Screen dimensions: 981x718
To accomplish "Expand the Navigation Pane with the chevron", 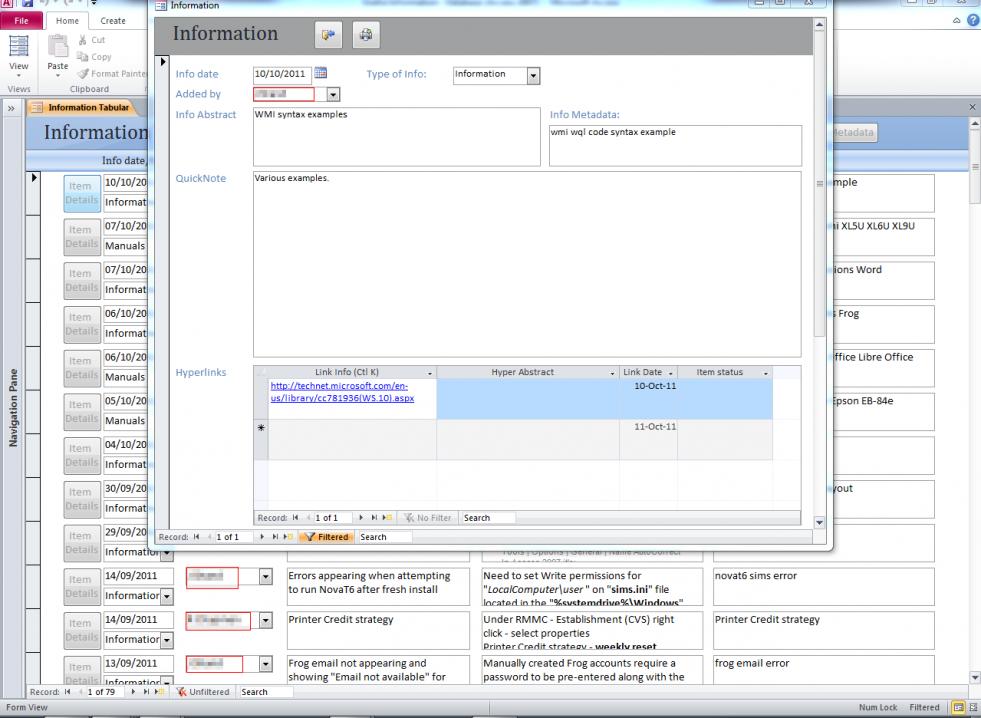I will [11, 108].
